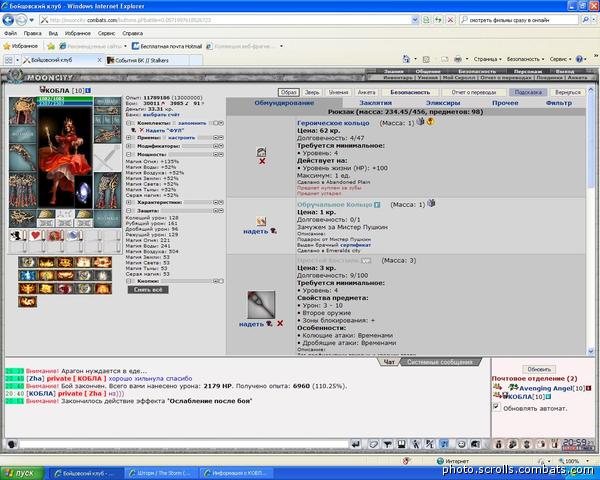Open the Системные сообщения tab
The image size is (600, 480).
tap(440, 362)
